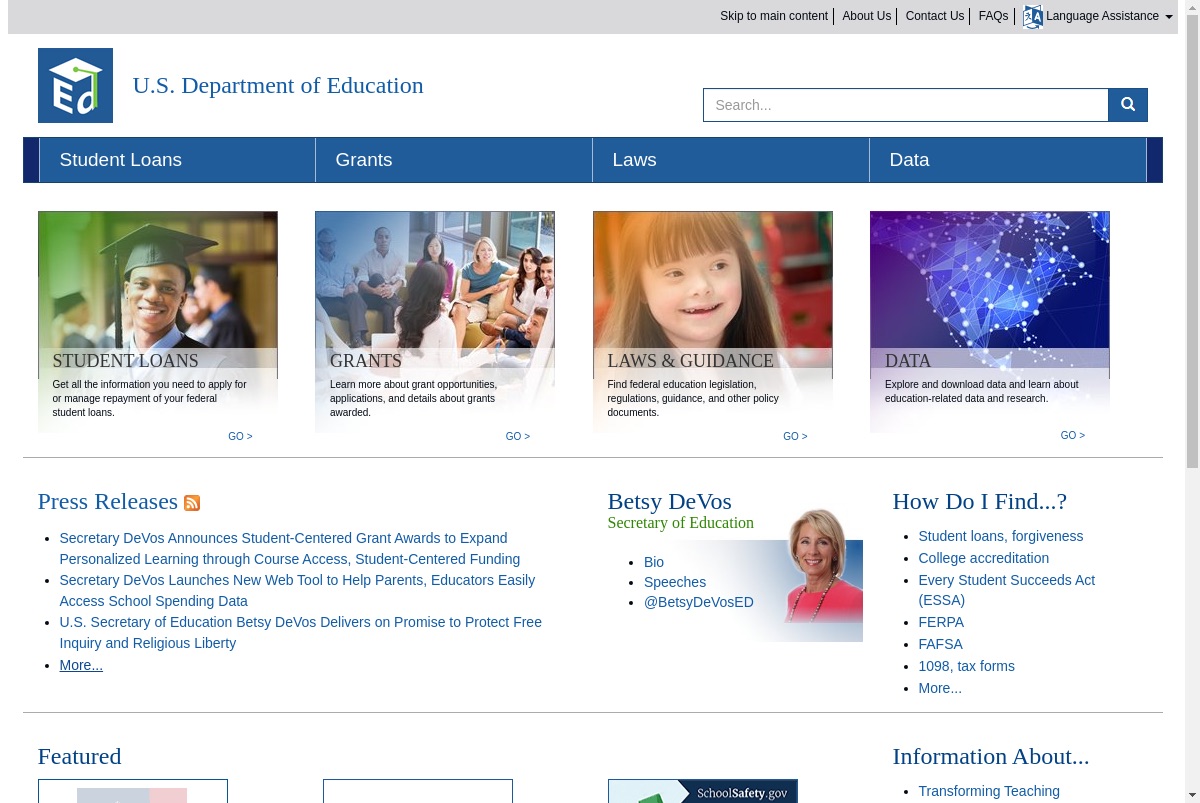Image resolution: width=1200 pixels, height=803 pixels.
Task: Open the Data menu tab
Action: point(1008,160)
